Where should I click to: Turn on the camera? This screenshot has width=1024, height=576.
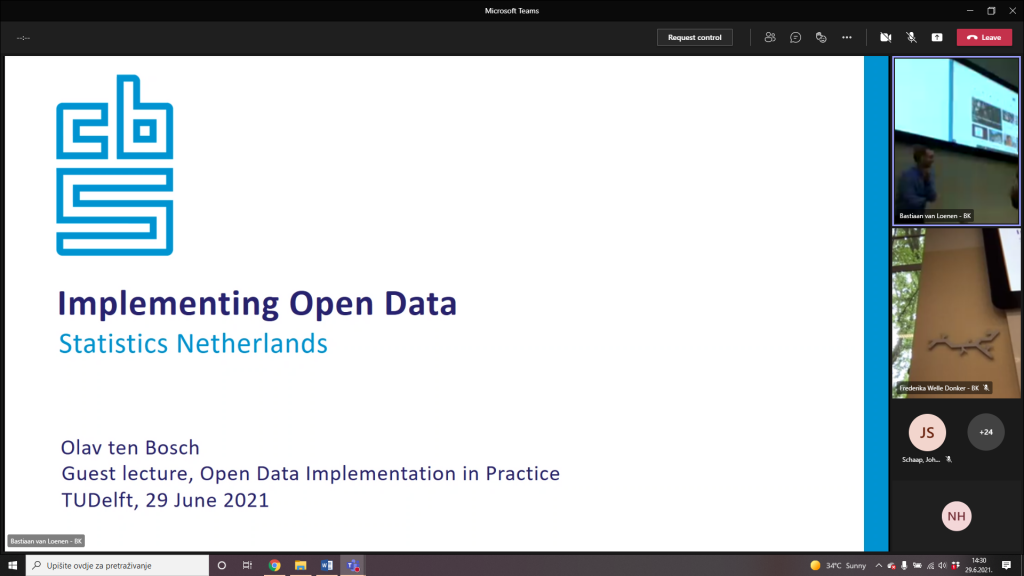(x=885, y=37)
